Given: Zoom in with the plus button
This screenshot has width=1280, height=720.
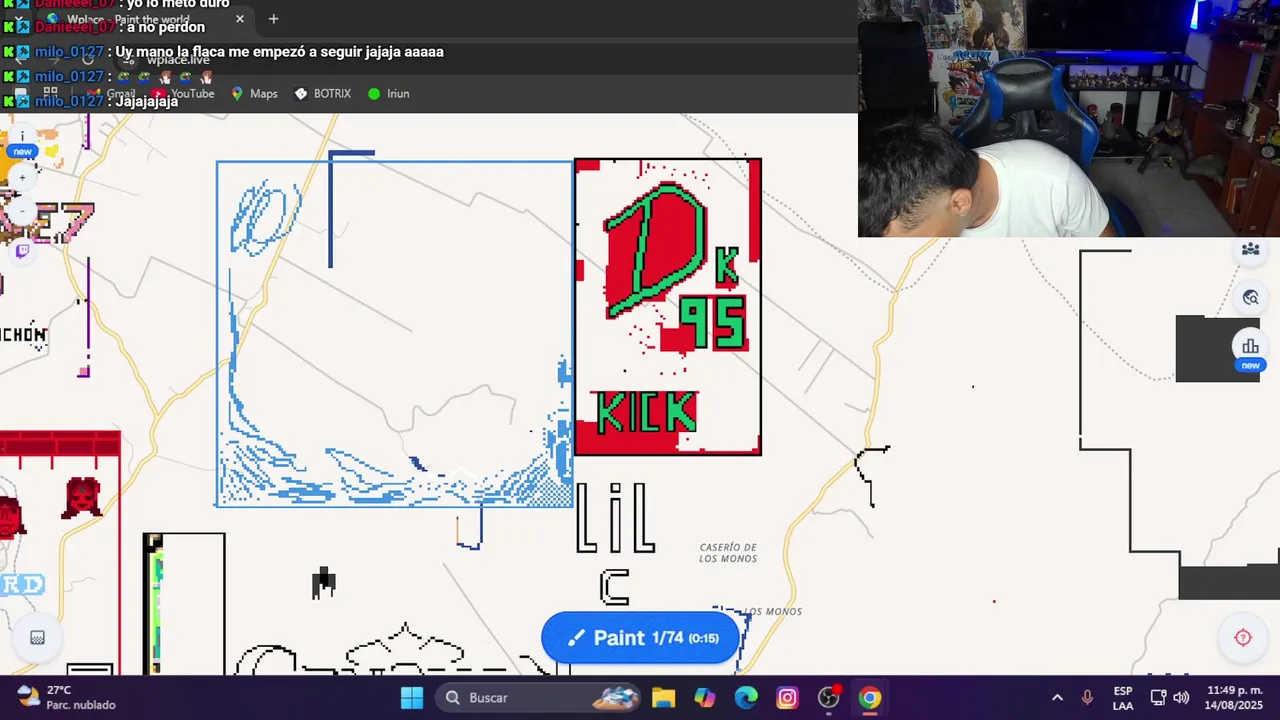Looking at the screenshot, I should tap(22, 178).
